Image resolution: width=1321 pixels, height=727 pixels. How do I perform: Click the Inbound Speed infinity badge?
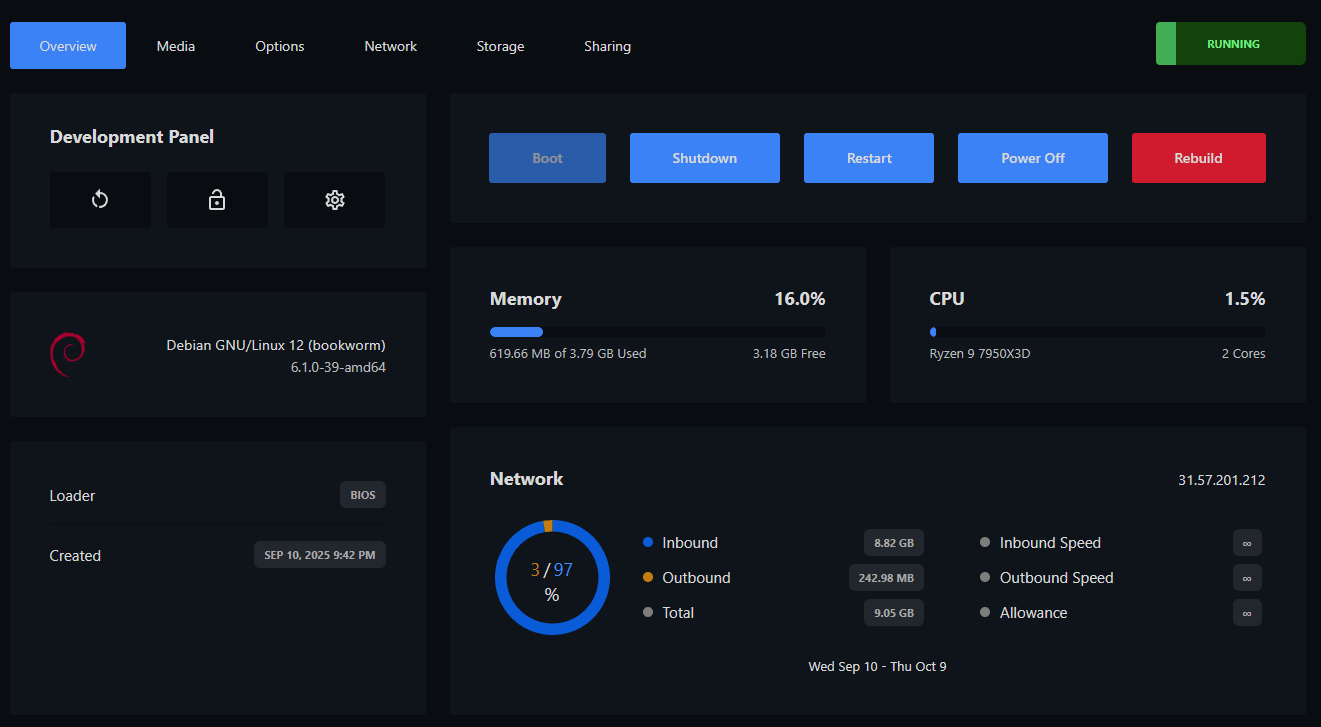click(1247, 543)
